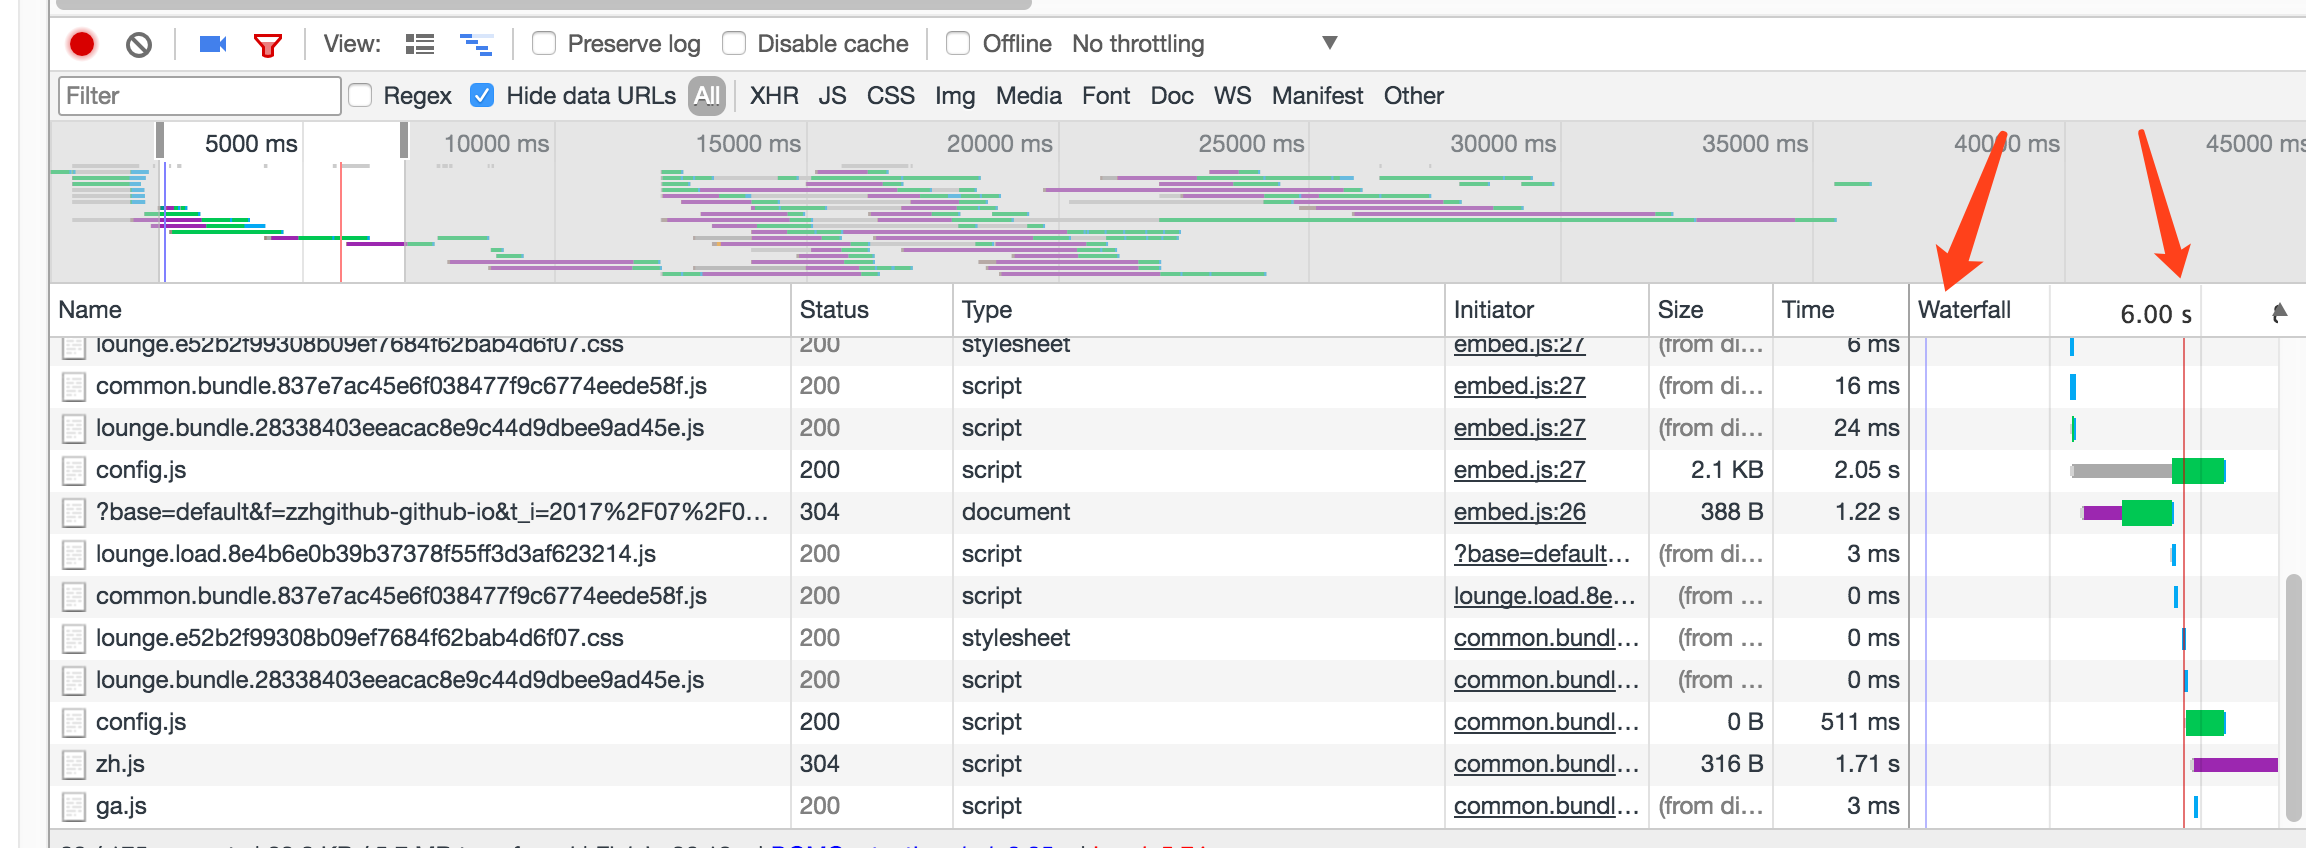
Task: Enable Disable cache checkbox
Action: [x=734, y=43]
